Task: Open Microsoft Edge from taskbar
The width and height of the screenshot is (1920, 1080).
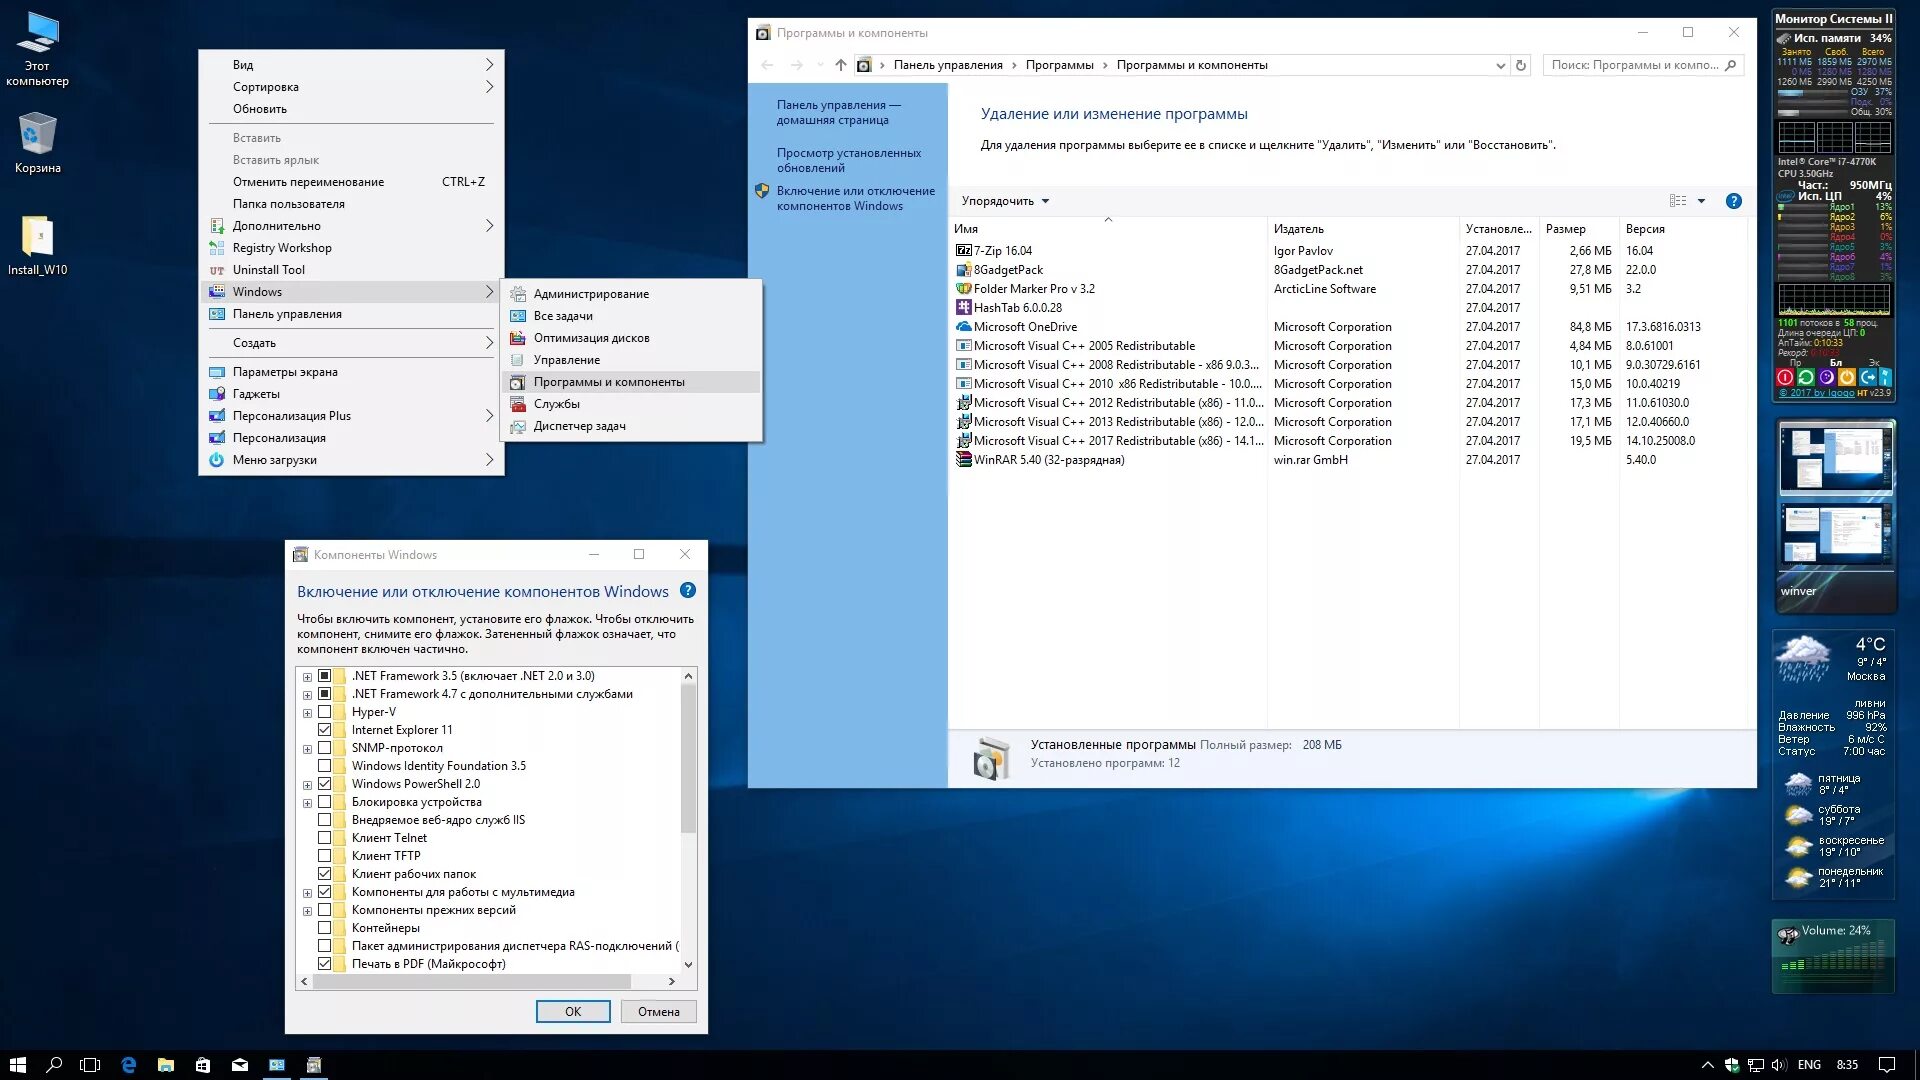Action: pyautogui.click(x=128, y=1065)
